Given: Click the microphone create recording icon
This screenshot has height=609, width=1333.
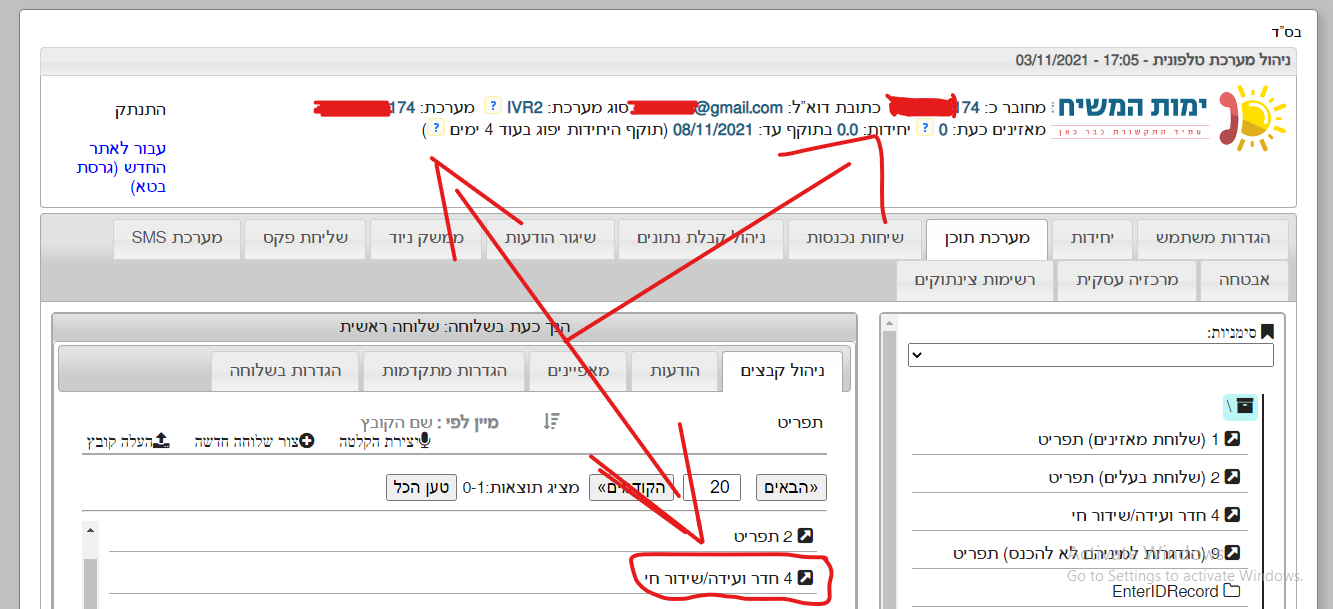Looking at the screenshot, I should pos(425,440).
